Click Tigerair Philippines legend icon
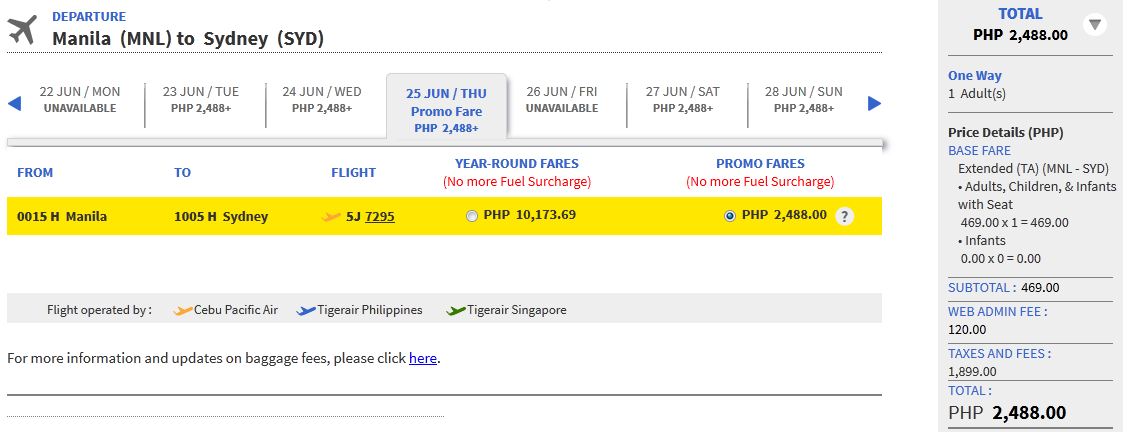Screen dimensions: 1130x432 pyautogui.click(x=306, y=310)
